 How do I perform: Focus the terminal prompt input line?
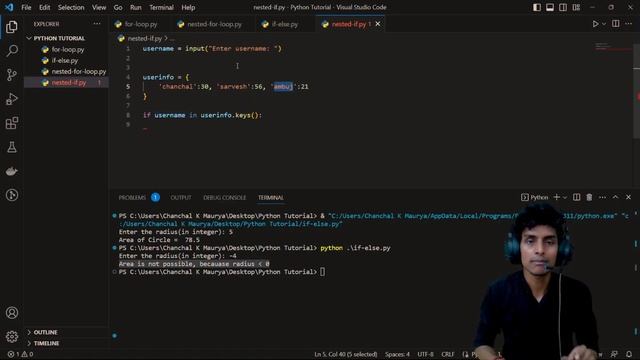[x=222, y=272]
